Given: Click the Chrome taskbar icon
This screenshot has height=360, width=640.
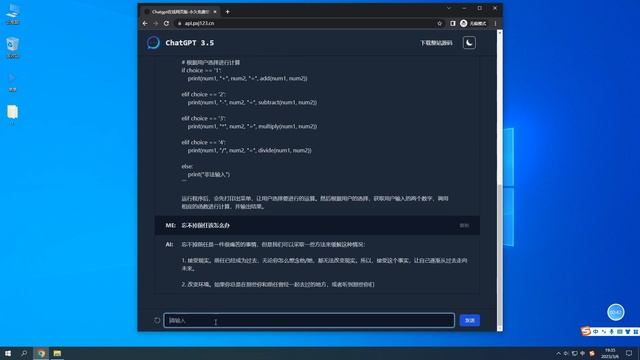Looking at the screenshot, I should [x=41, y=353].
